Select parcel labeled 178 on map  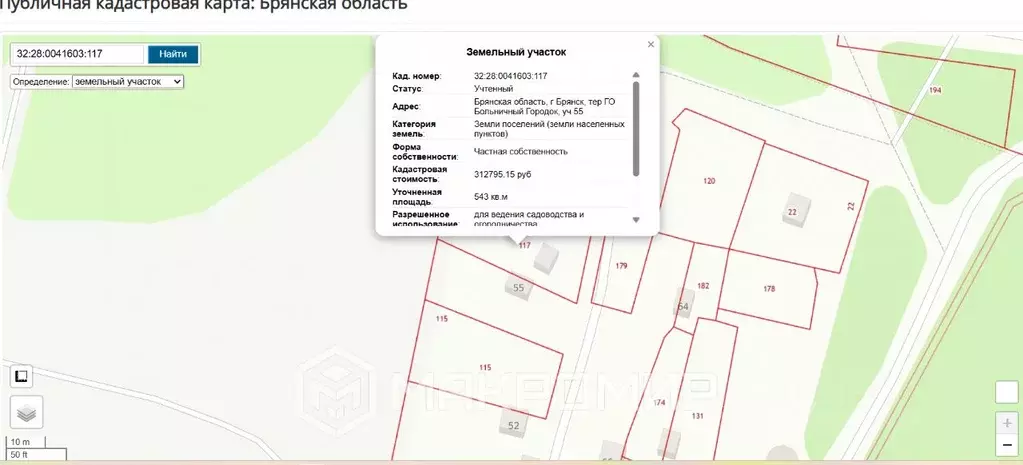coord(769,288)
